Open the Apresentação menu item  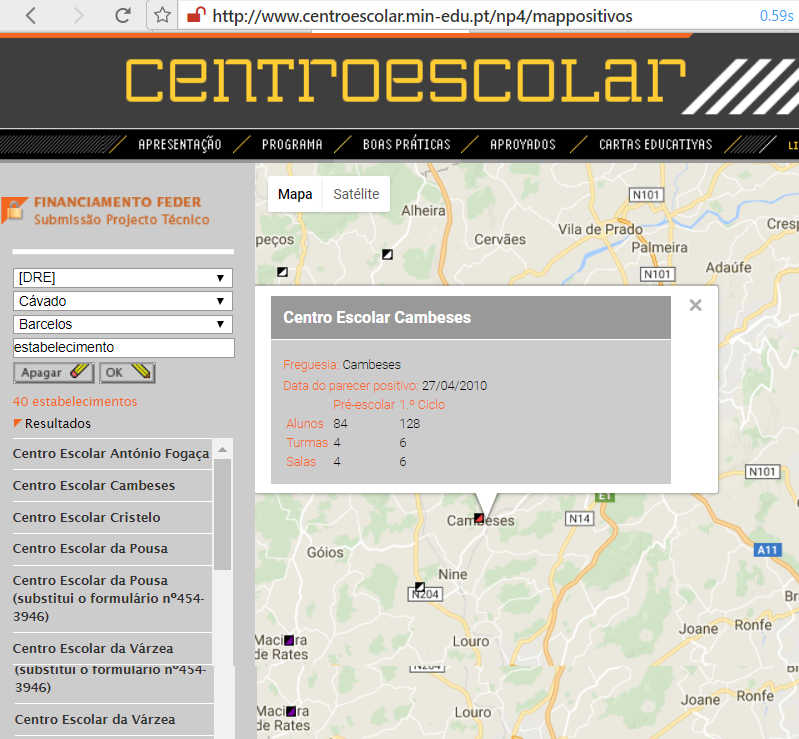[180, 144]
